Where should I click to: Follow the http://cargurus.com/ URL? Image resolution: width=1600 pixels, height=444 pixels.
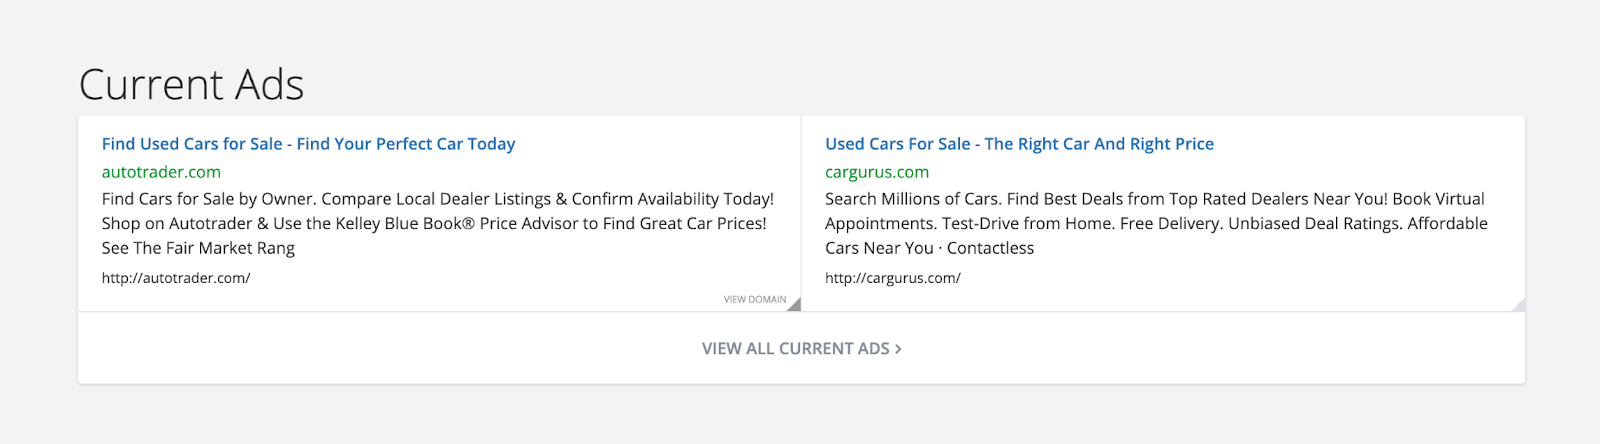[892, 278]
